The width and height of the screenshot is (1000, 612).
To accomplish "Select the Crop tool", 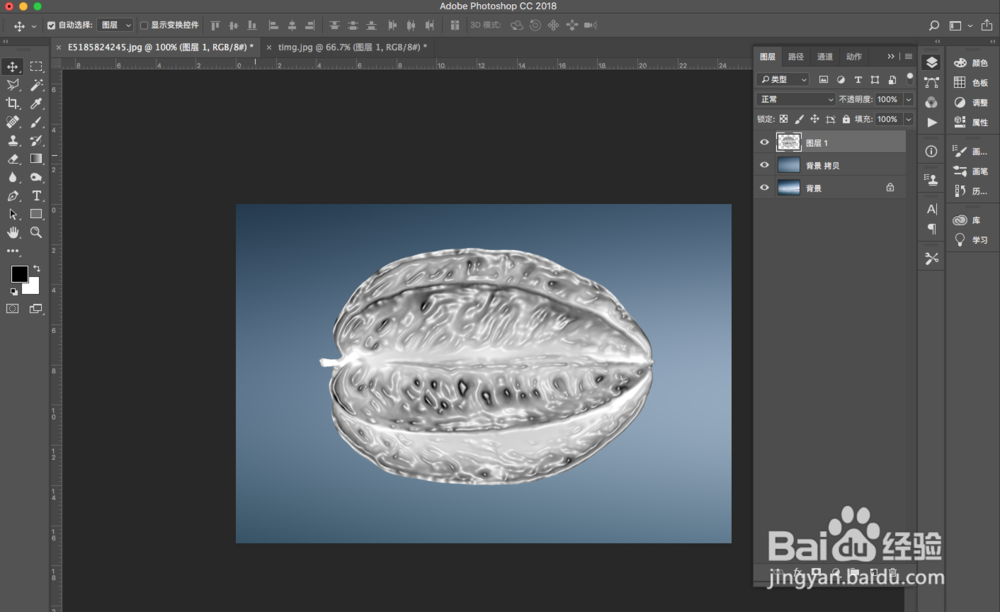I will [13, 101].
